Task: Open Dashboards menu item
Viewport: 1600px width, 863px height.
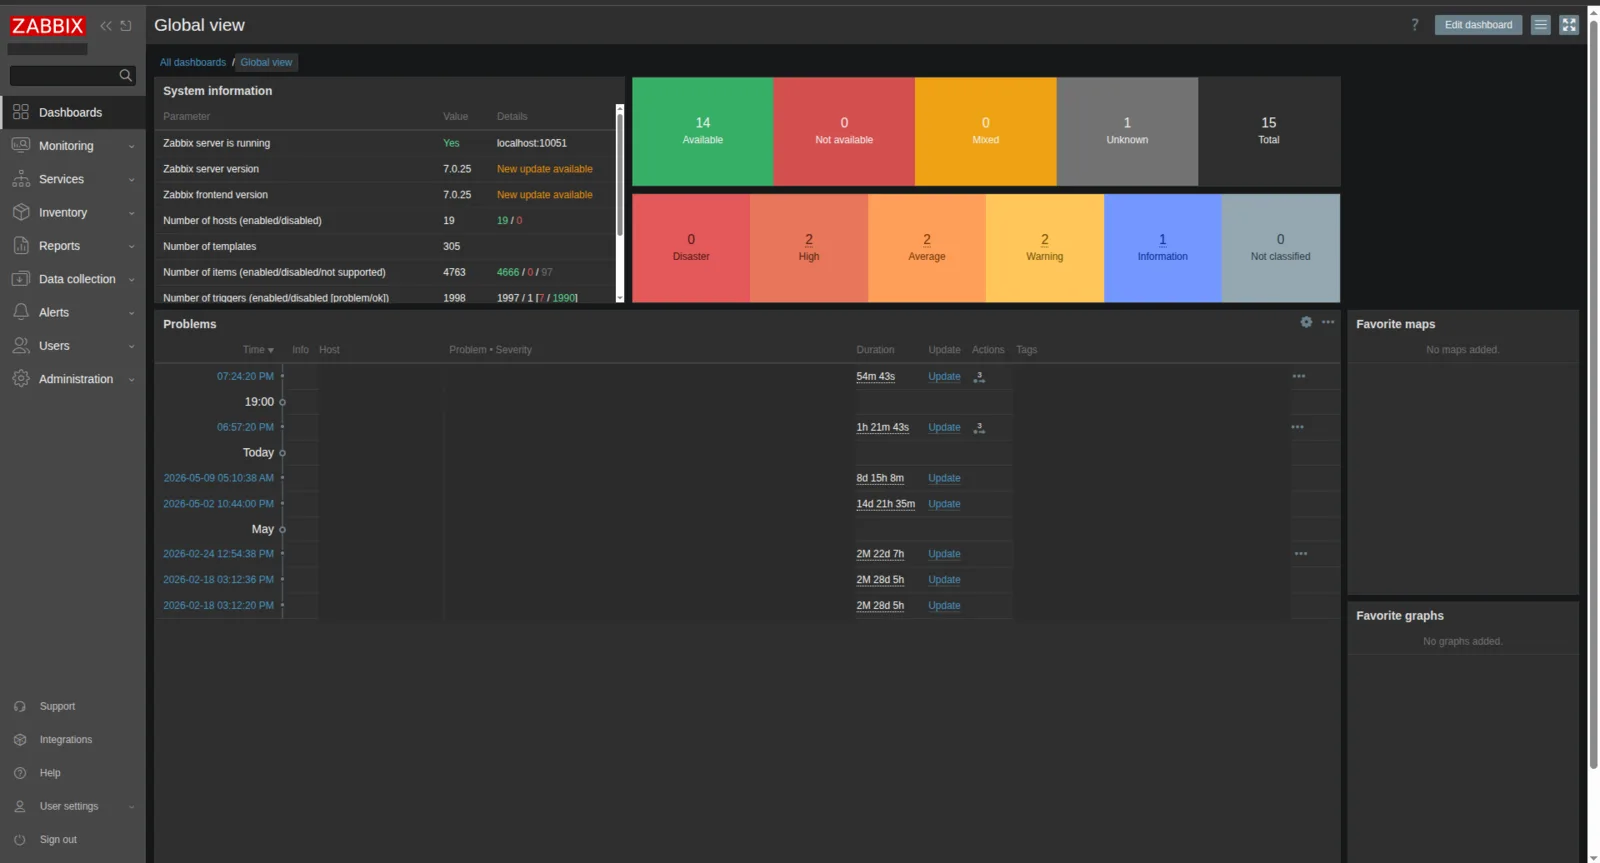Action: click(x=73, y=112)
